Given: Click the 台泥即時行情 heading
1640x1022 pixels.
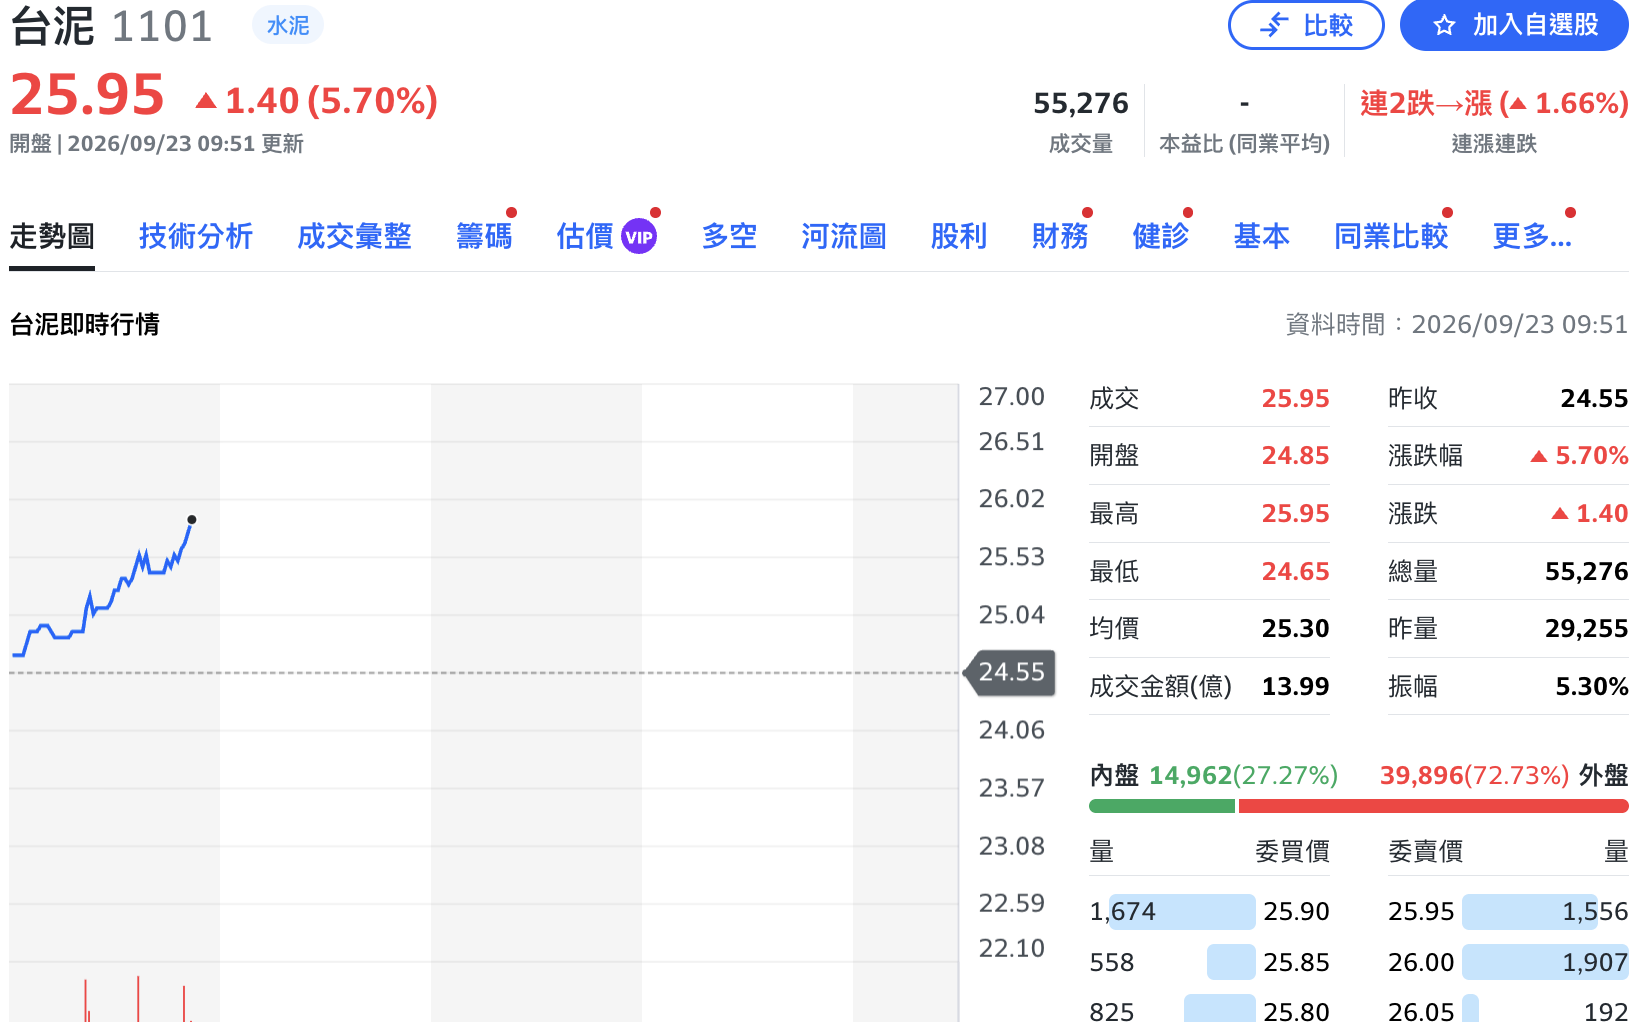Looking at the screenshot, I should [85, 324].
